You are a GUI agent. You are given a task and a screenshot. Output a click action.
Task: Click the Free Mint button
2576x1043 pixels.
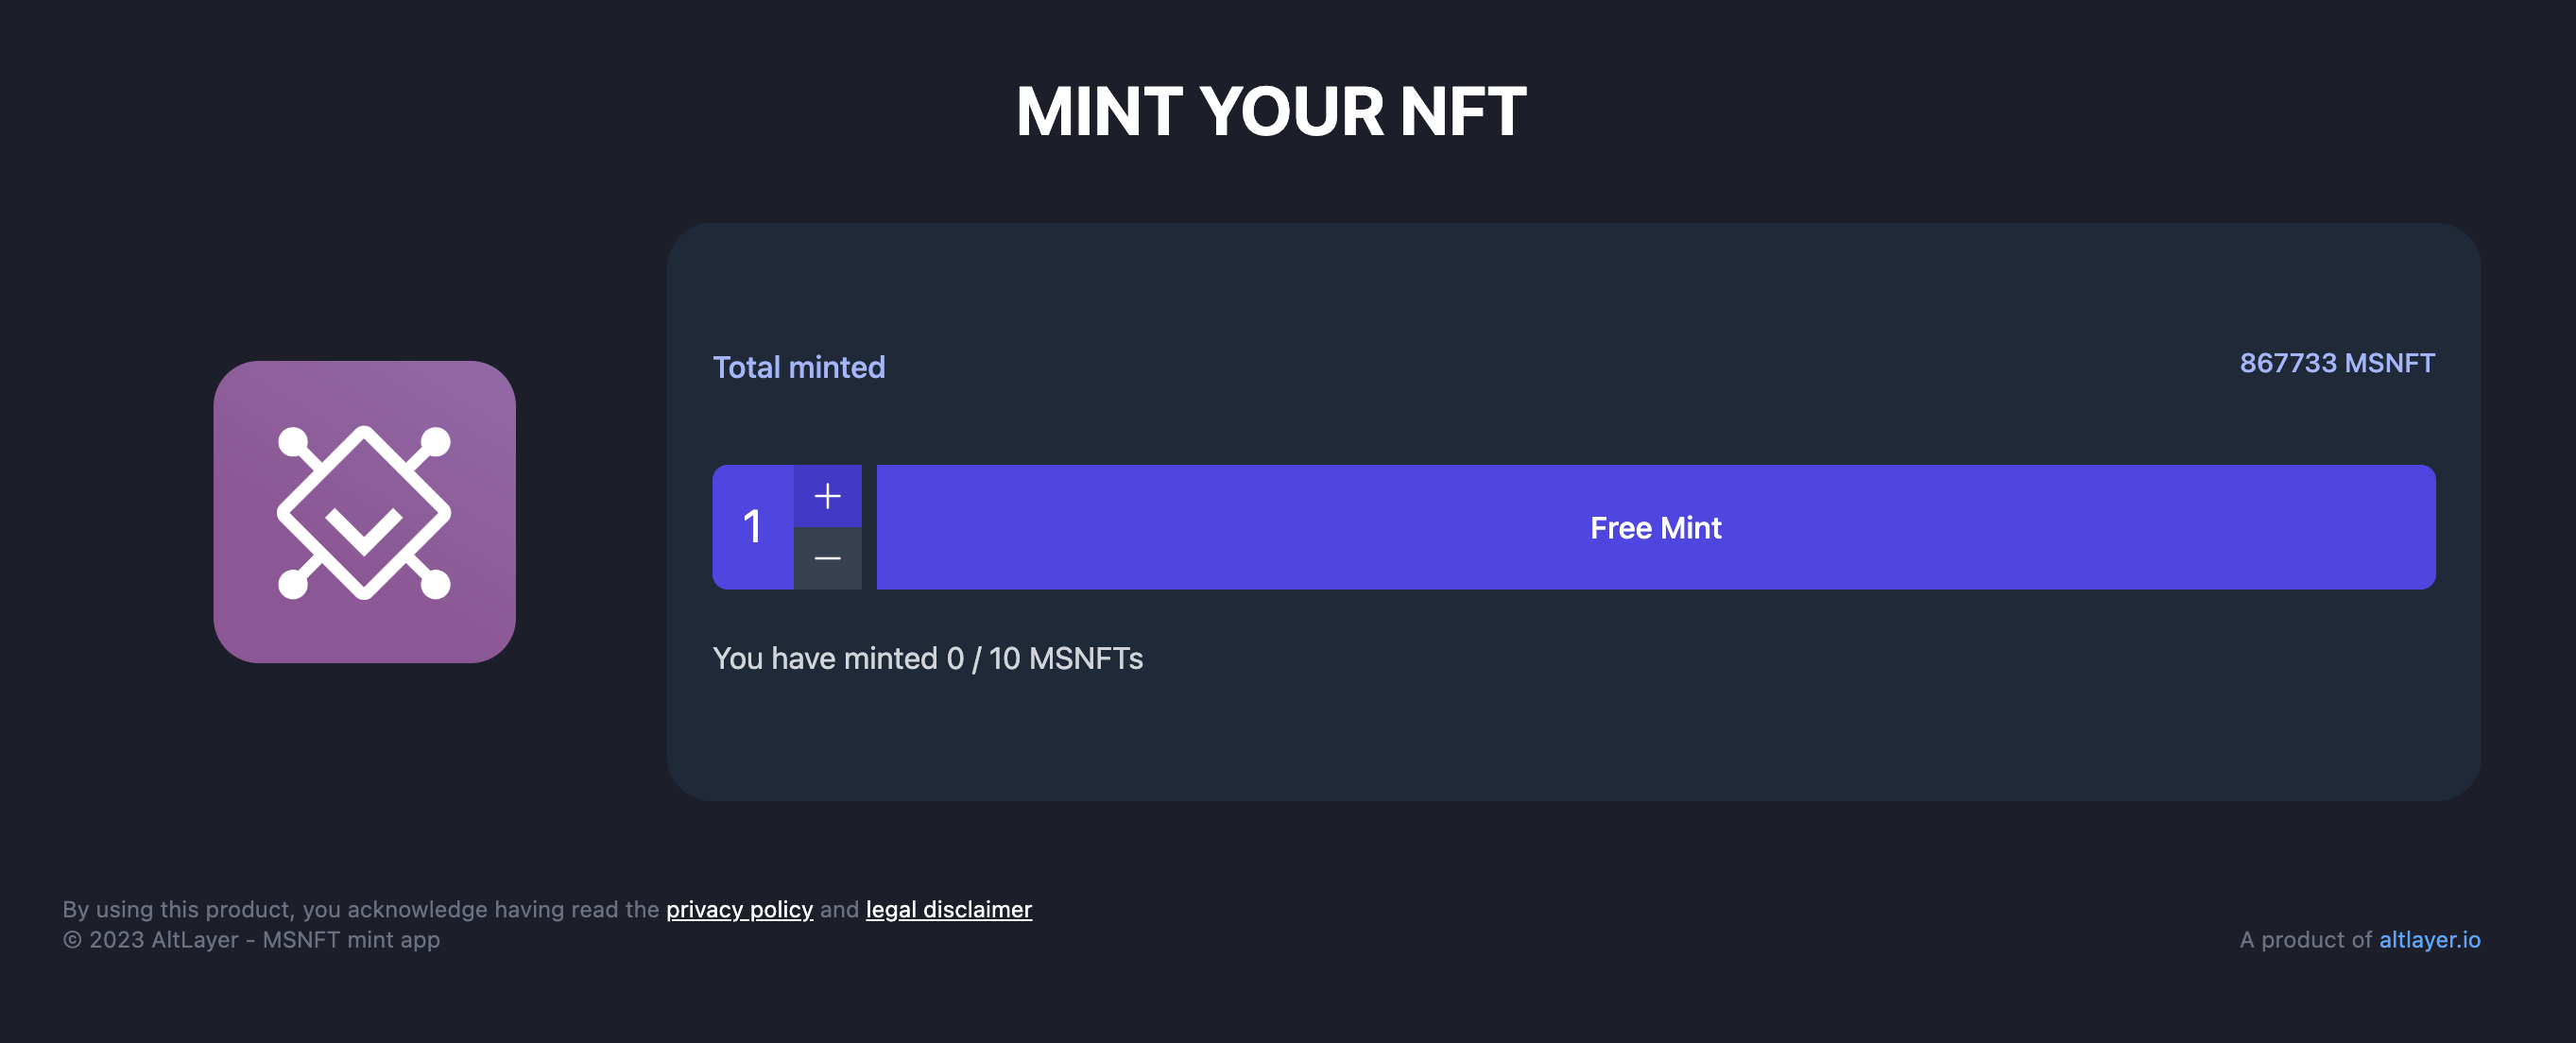[1655, 527]
